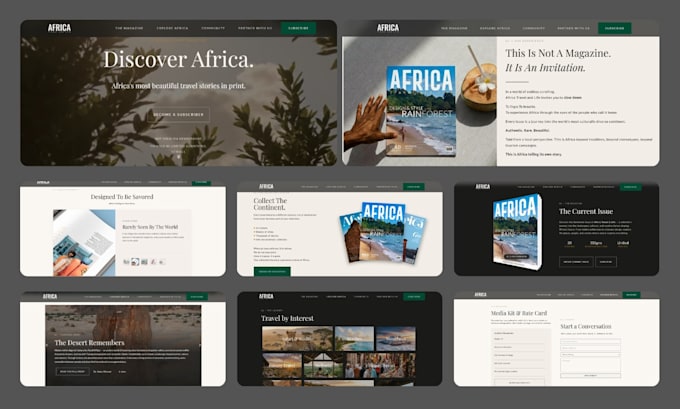Screen dimensions: 680x409
Task: Open the dropdown field in the Start a Conversation form
Action: 590,354
